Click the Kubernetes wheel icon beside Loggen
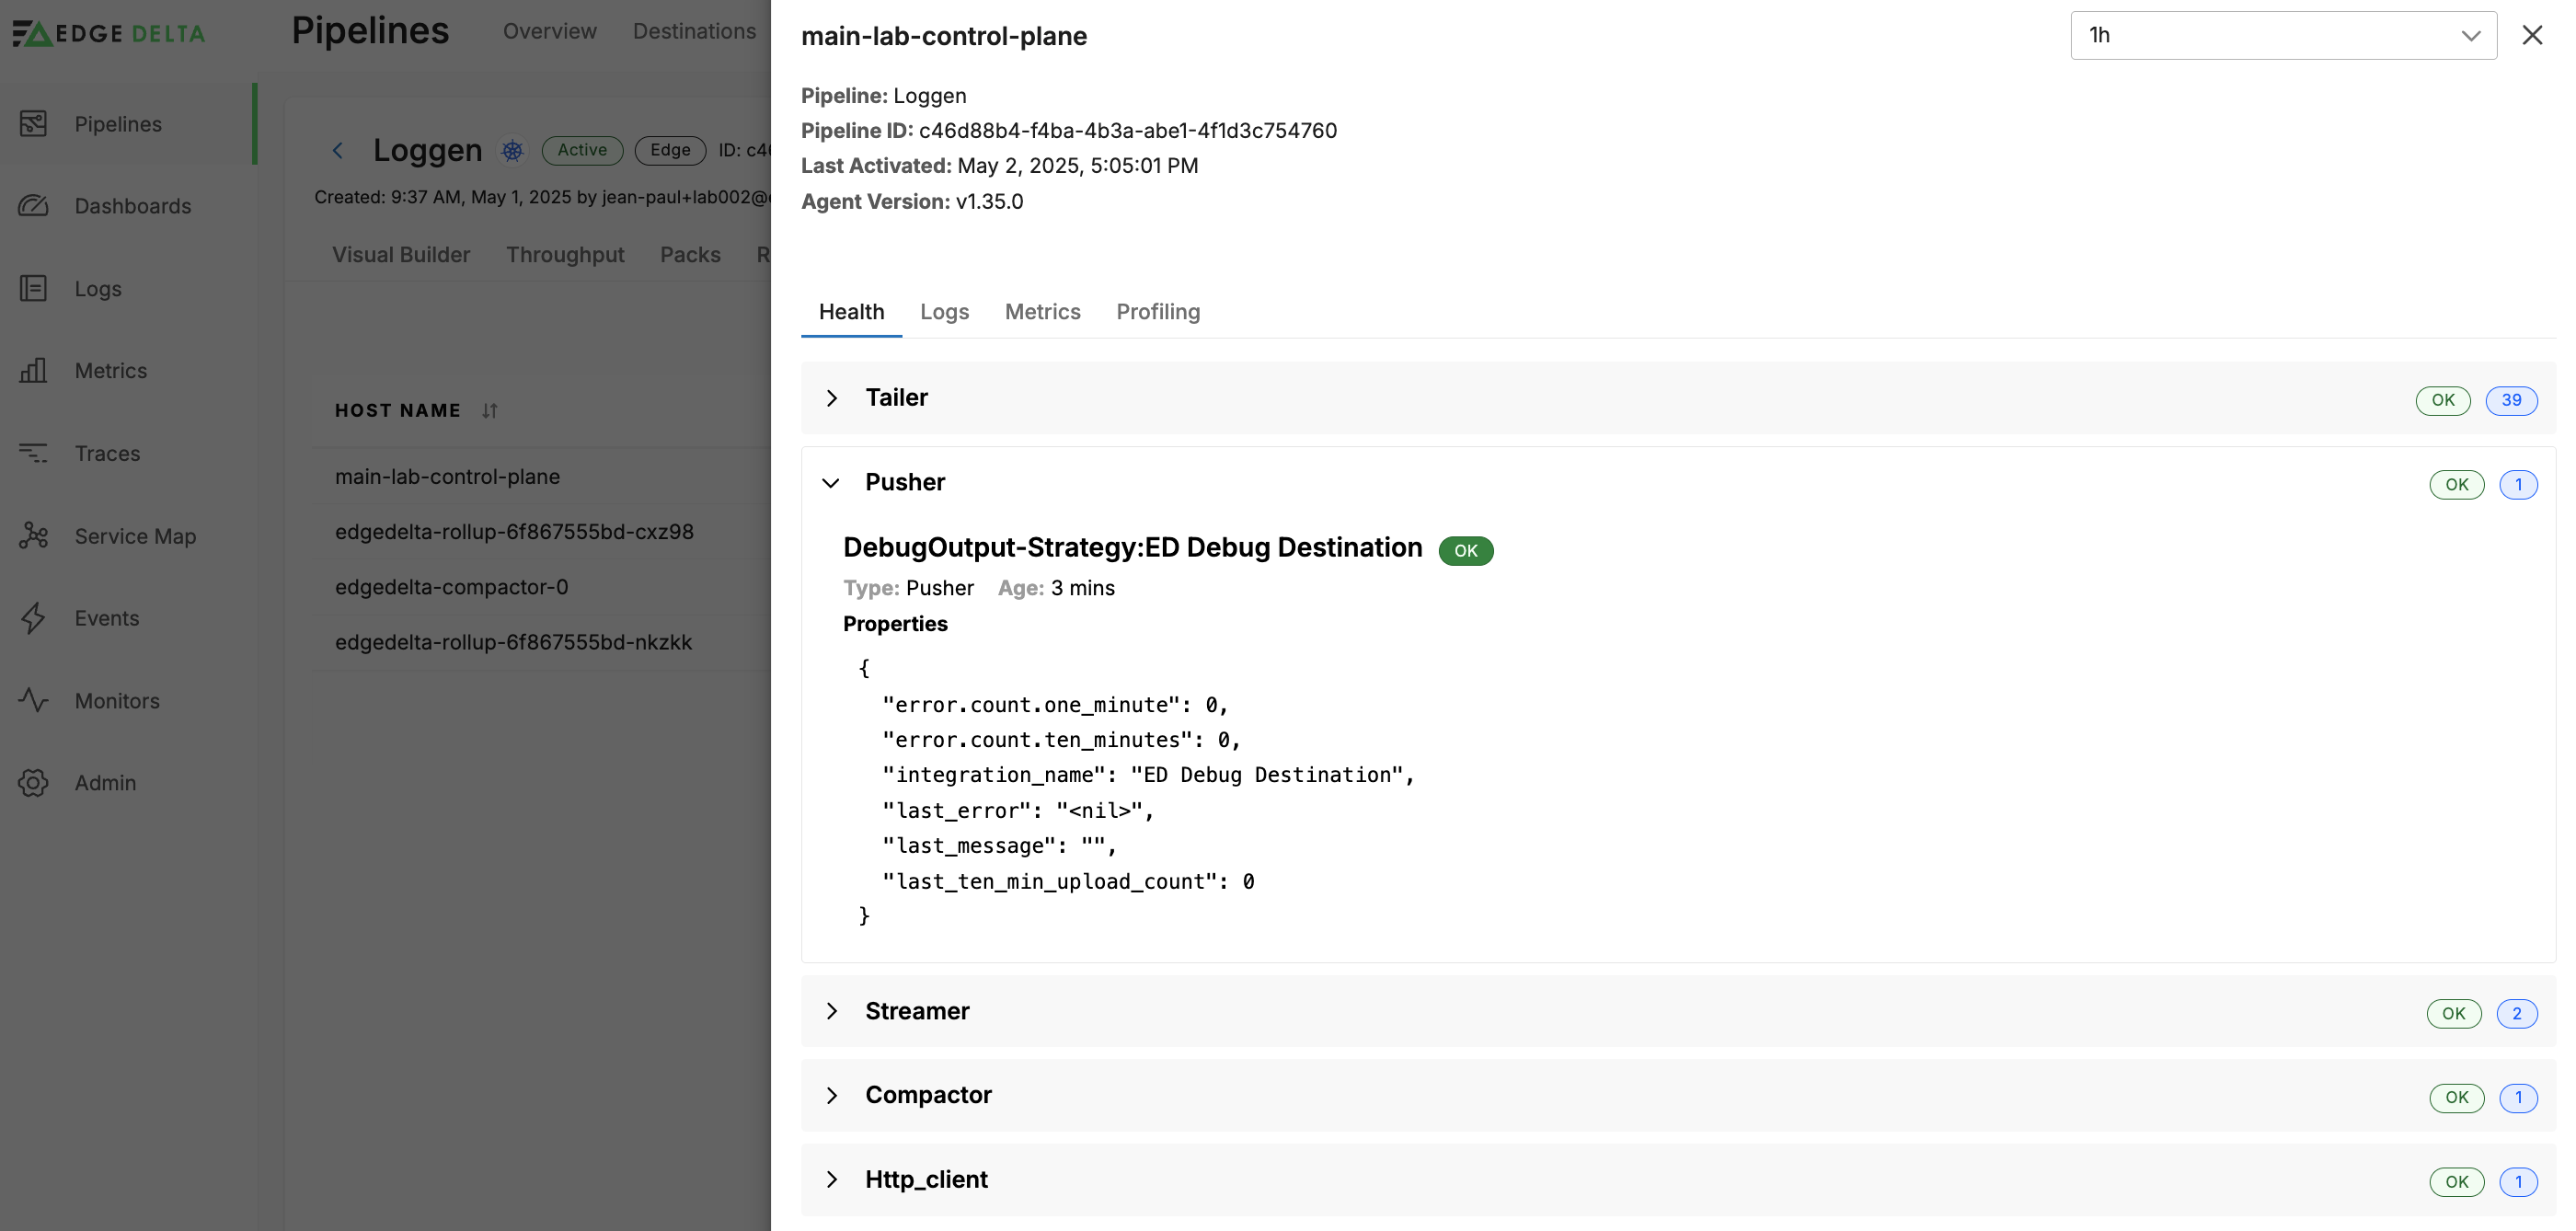This screenshot has height=1231, width=2576. (x=512, y=150)
